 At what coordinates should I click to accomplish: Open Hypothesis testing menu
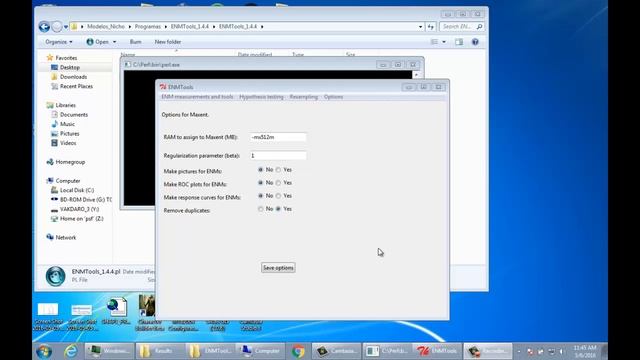click(261, 97)
